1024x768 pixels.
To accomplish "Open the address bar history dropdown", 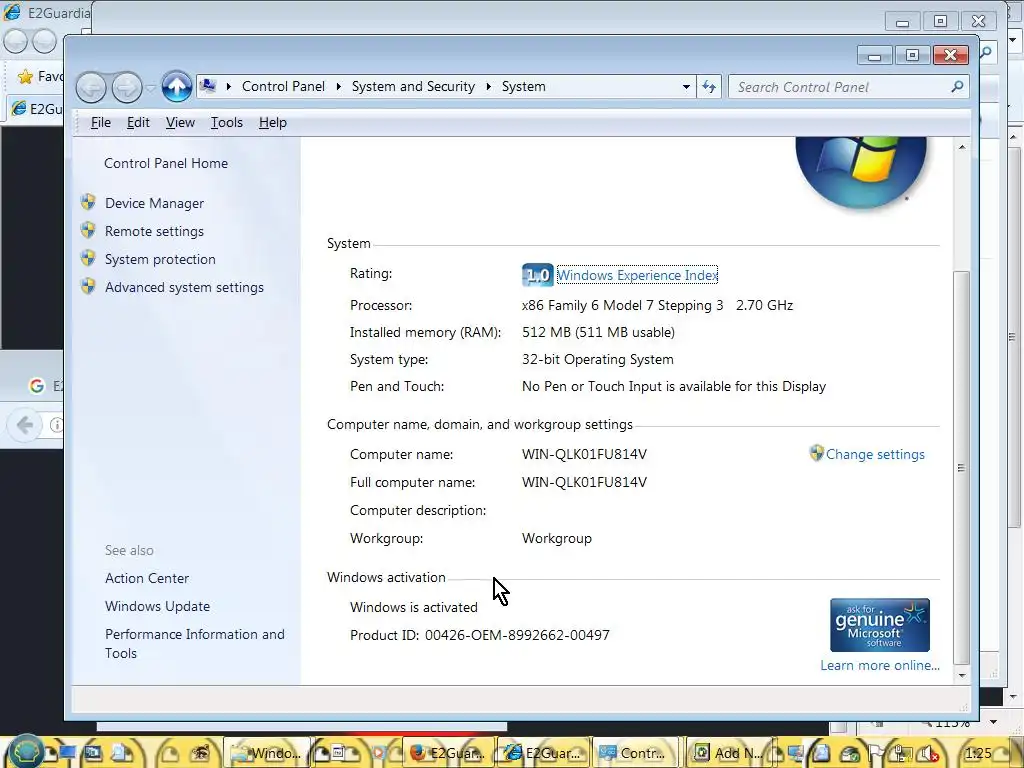I will tap(686, 87).
